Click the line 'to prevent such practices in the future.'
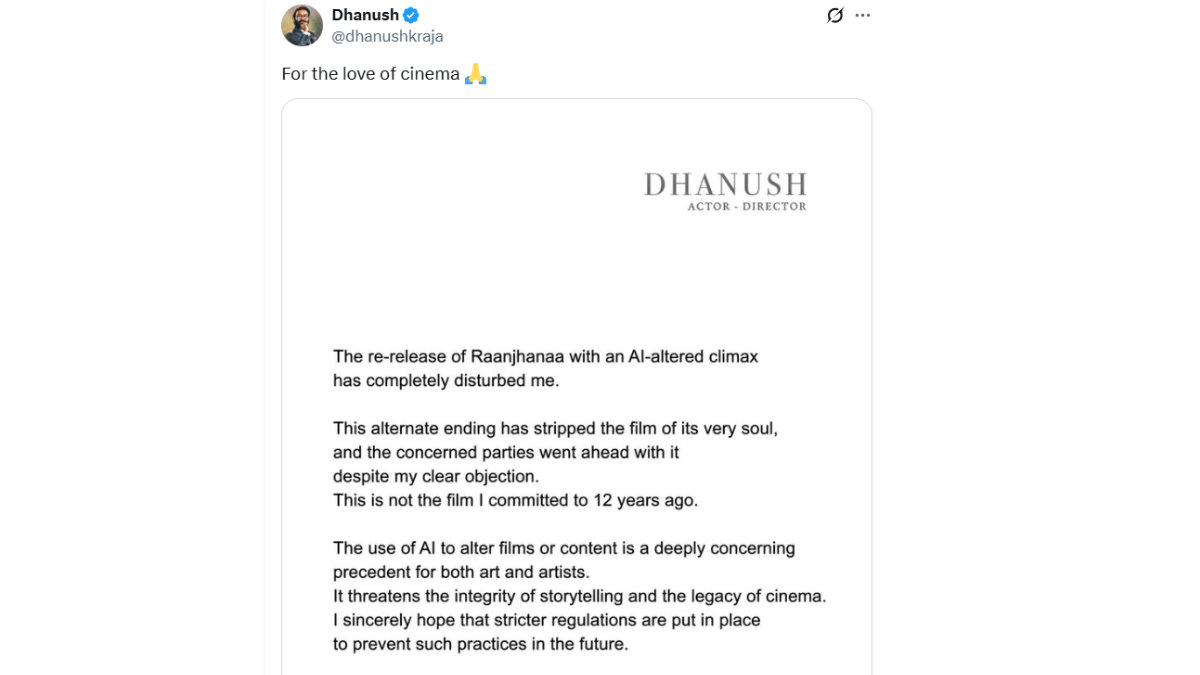This screenshot has width=1200, height=675. point(481,644)
